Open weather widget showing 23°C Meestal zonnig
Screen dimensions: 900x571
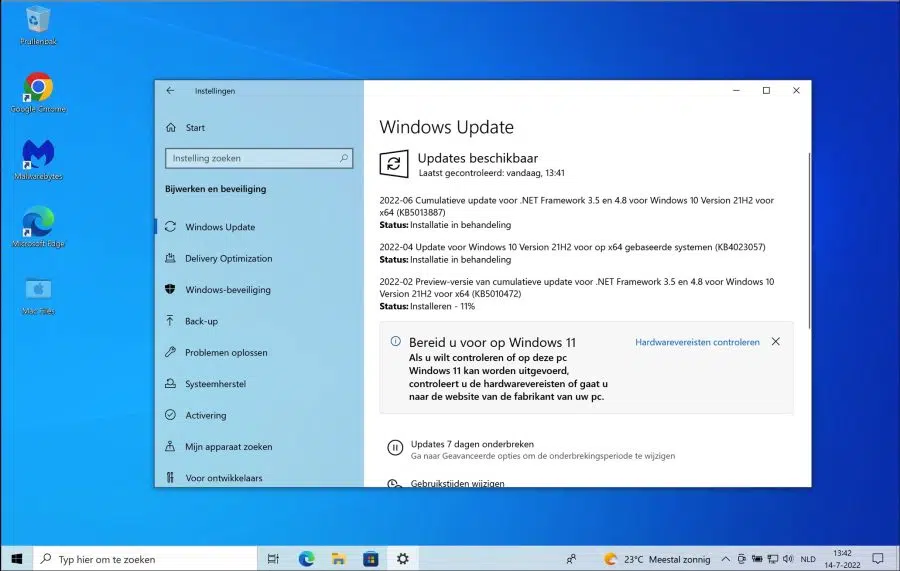click(657, 559)
